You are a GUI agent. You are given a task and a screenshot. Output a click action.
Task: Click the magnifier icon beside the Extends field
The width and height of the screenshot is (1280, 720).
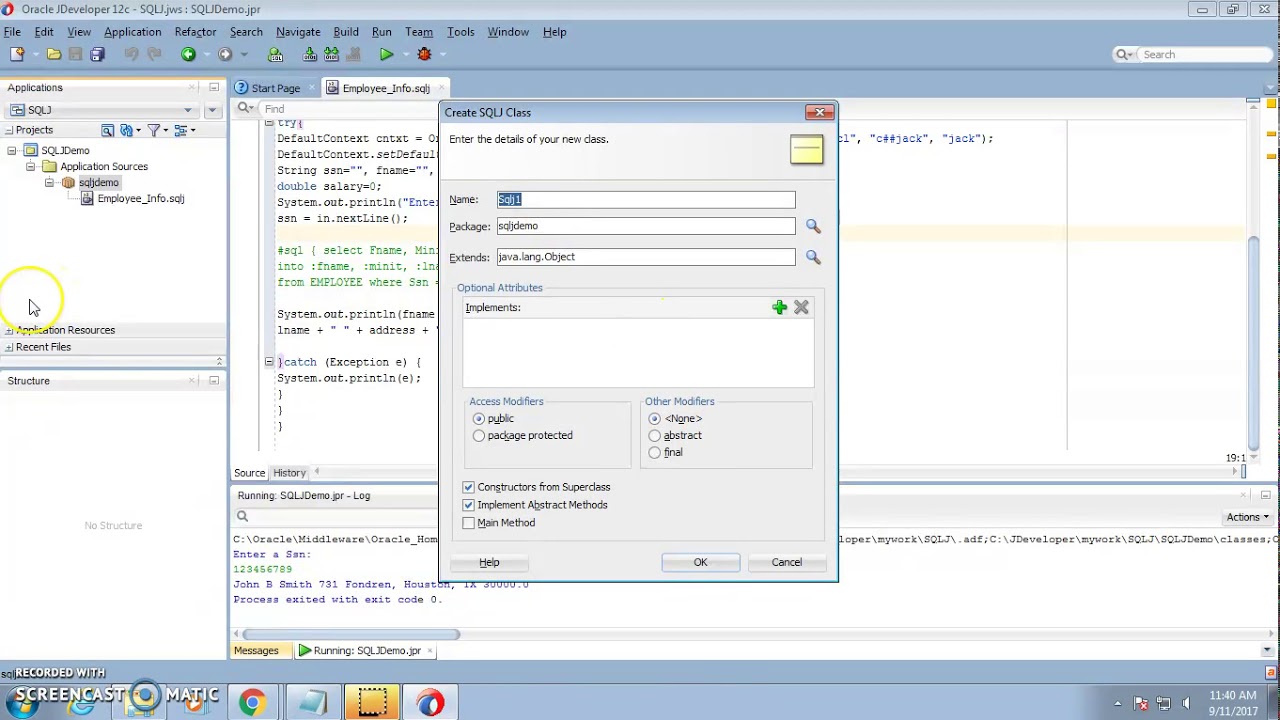[x=813, y=257]
